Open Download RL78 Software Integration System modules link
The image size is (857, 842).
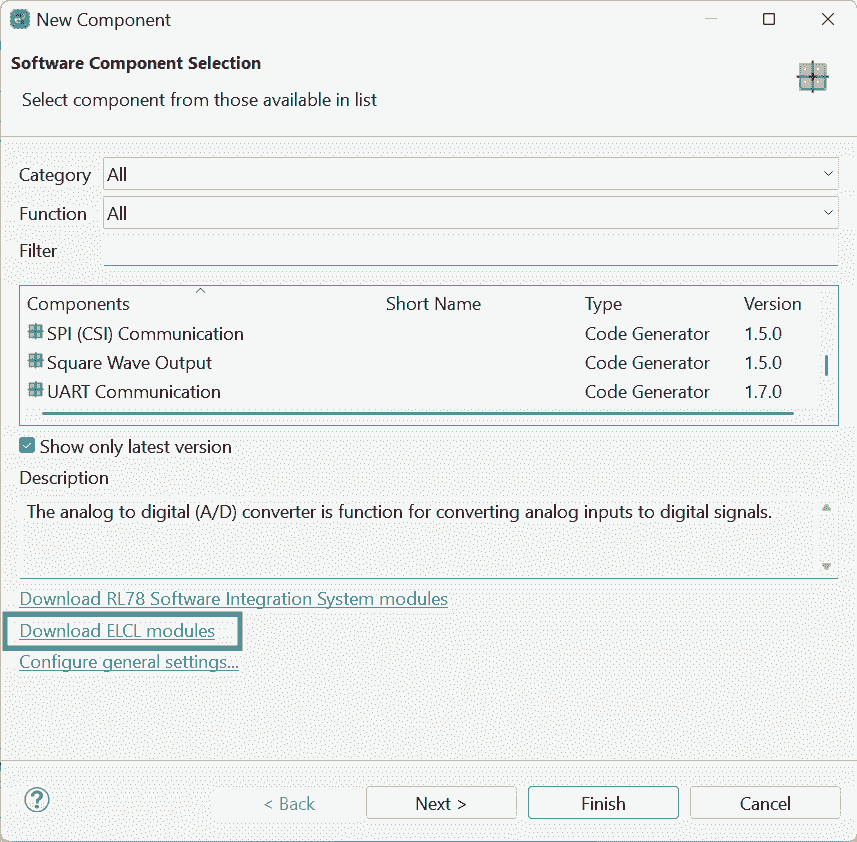click(x=233, y=599)
